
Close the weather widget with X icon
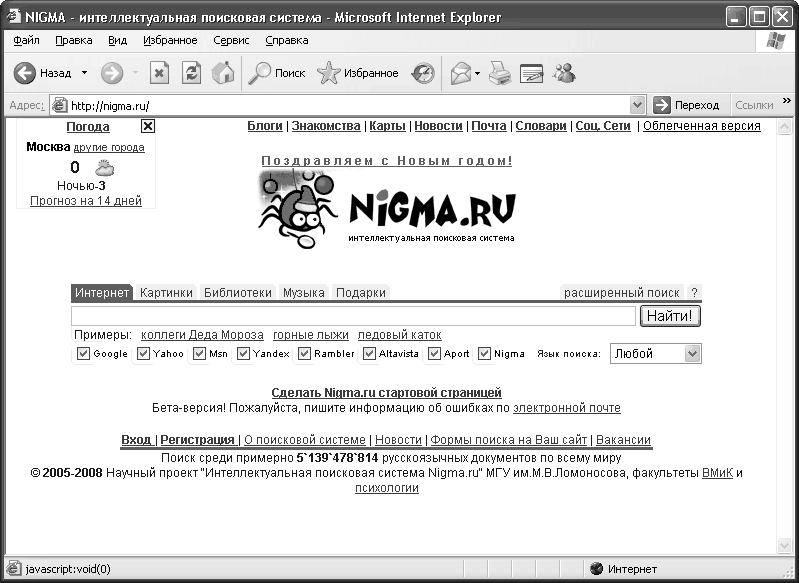point(148,126)
